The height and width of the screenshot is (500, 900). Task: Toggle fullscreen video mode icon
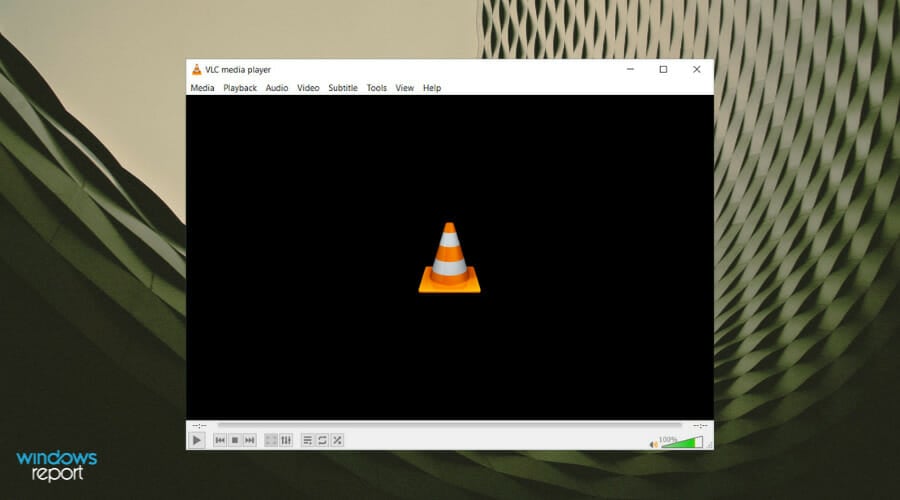(271, 440)
